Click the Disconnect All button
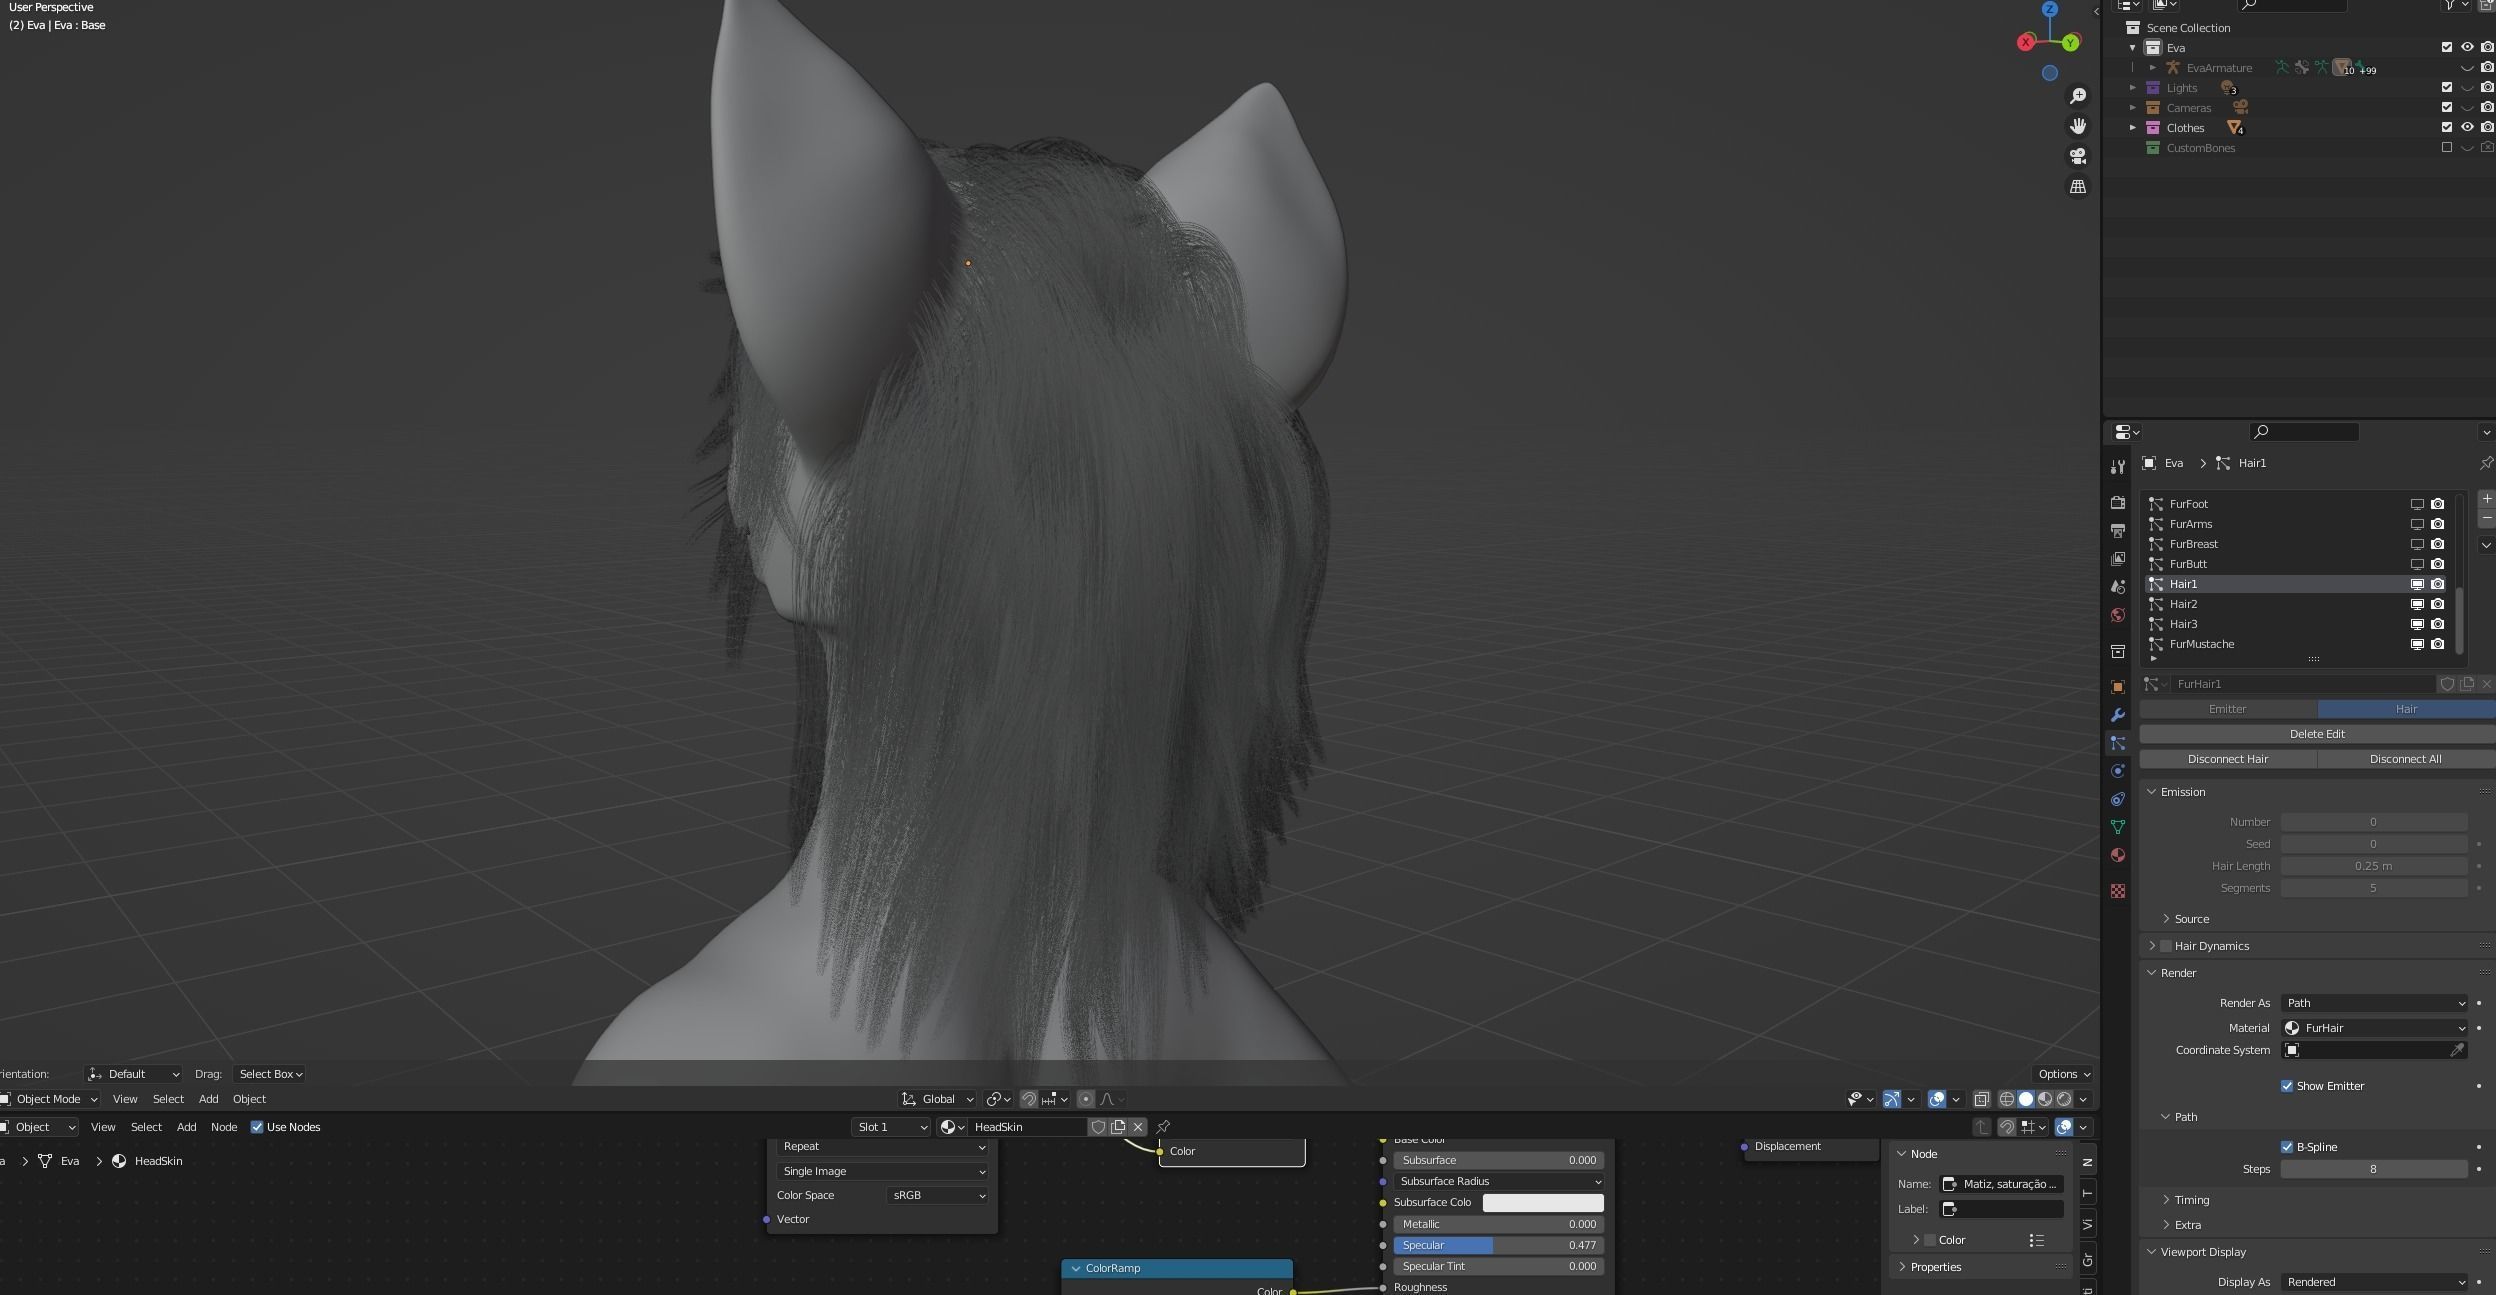 pyautogui.click(x=2406, y=759)
